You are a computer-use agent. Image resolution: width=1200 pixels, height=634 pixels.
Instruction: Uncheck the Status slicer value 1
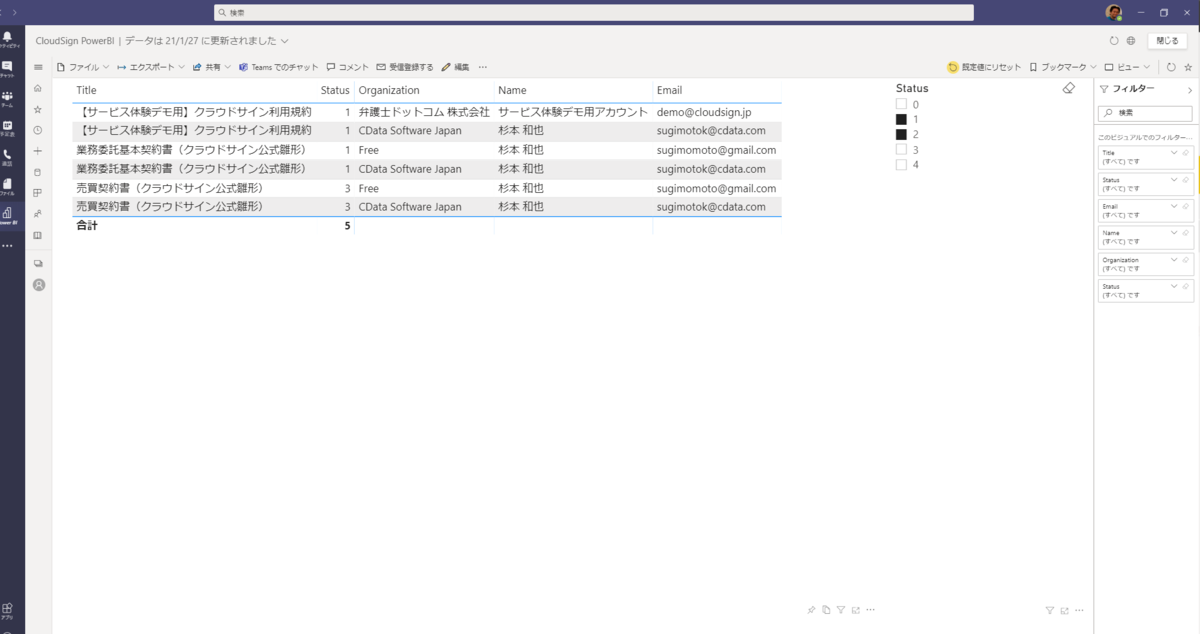[x=901, y=119]
